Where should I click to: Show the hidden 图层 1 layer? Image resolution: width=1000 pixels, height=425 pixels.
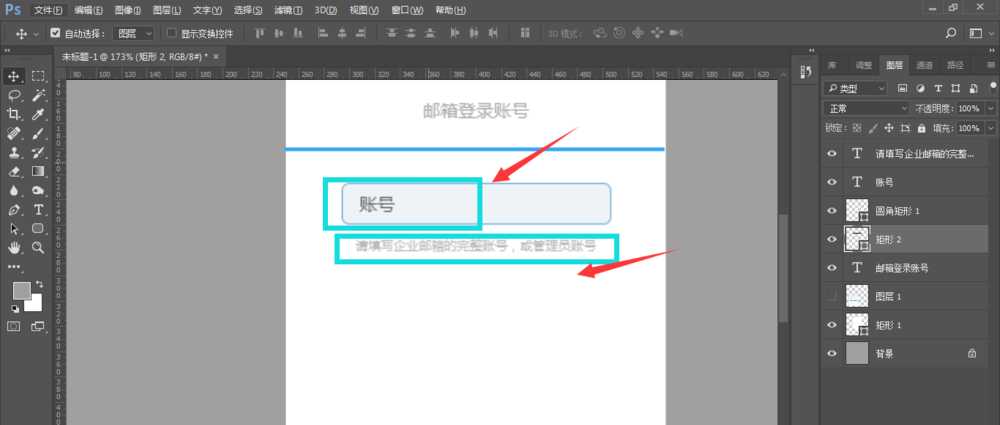point(832,296)
